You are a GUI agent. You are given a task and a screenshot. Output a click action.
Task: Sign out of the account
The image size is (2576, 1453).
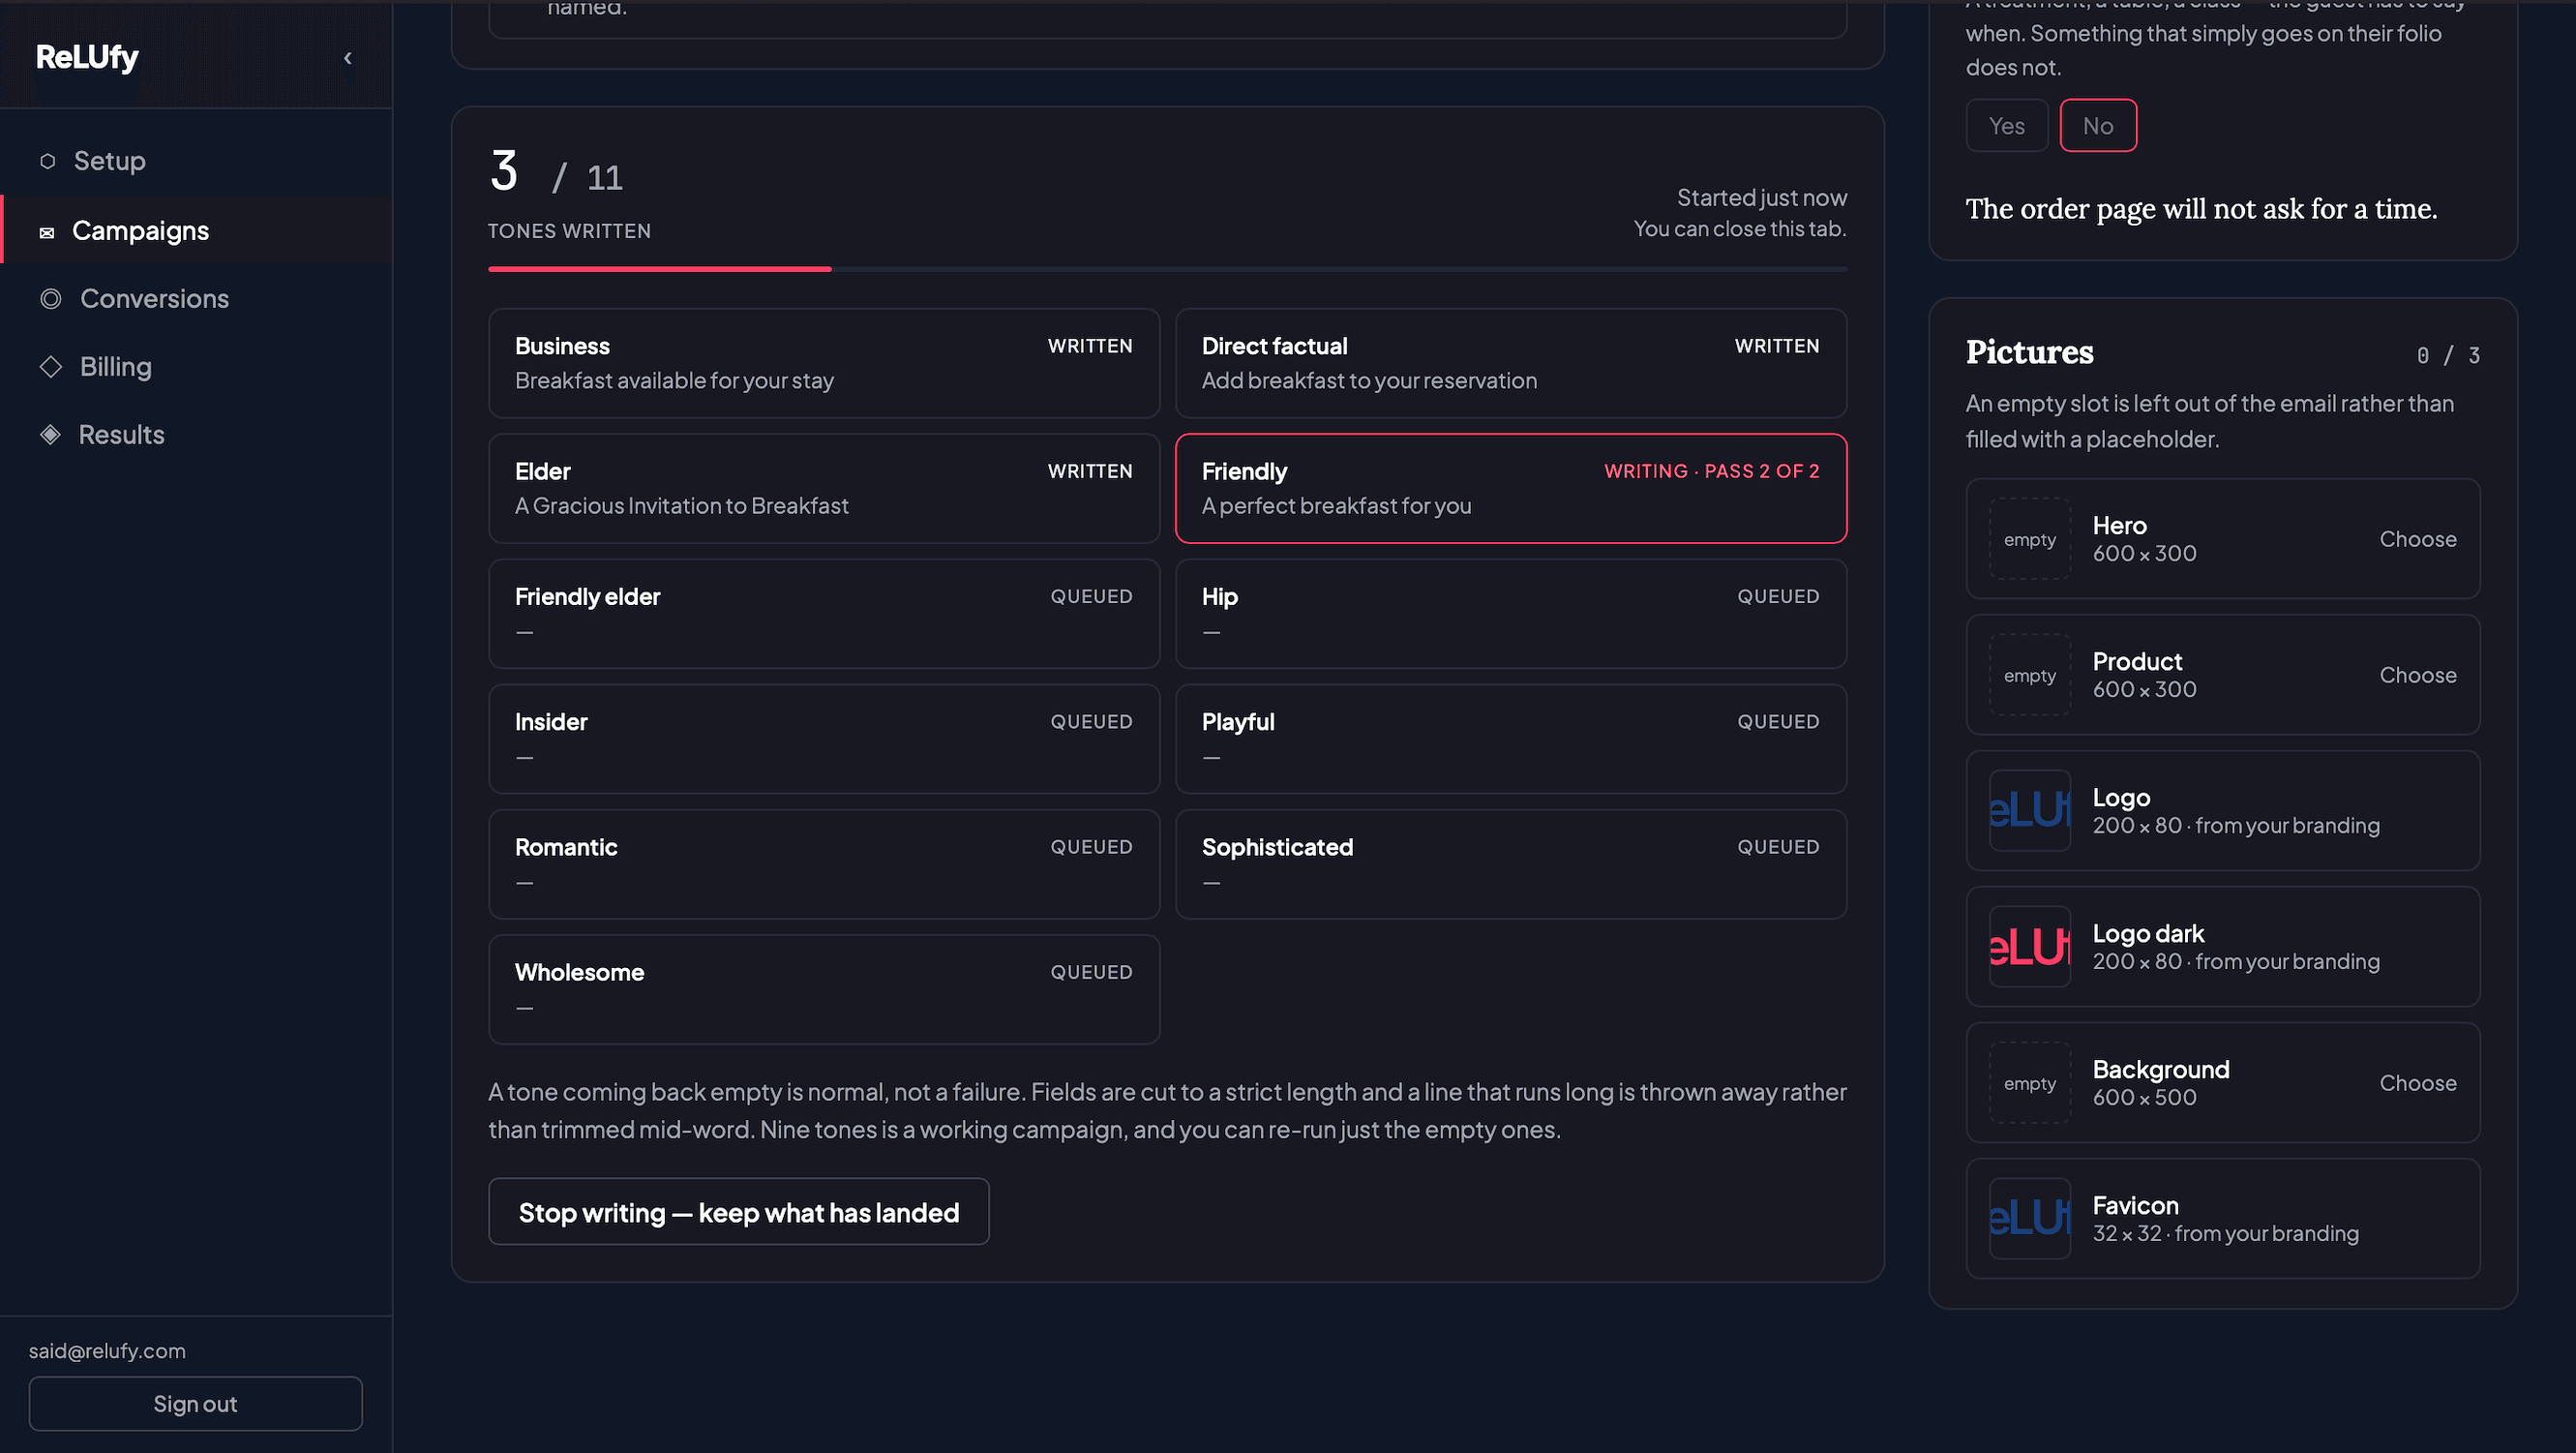[196, 1404]
